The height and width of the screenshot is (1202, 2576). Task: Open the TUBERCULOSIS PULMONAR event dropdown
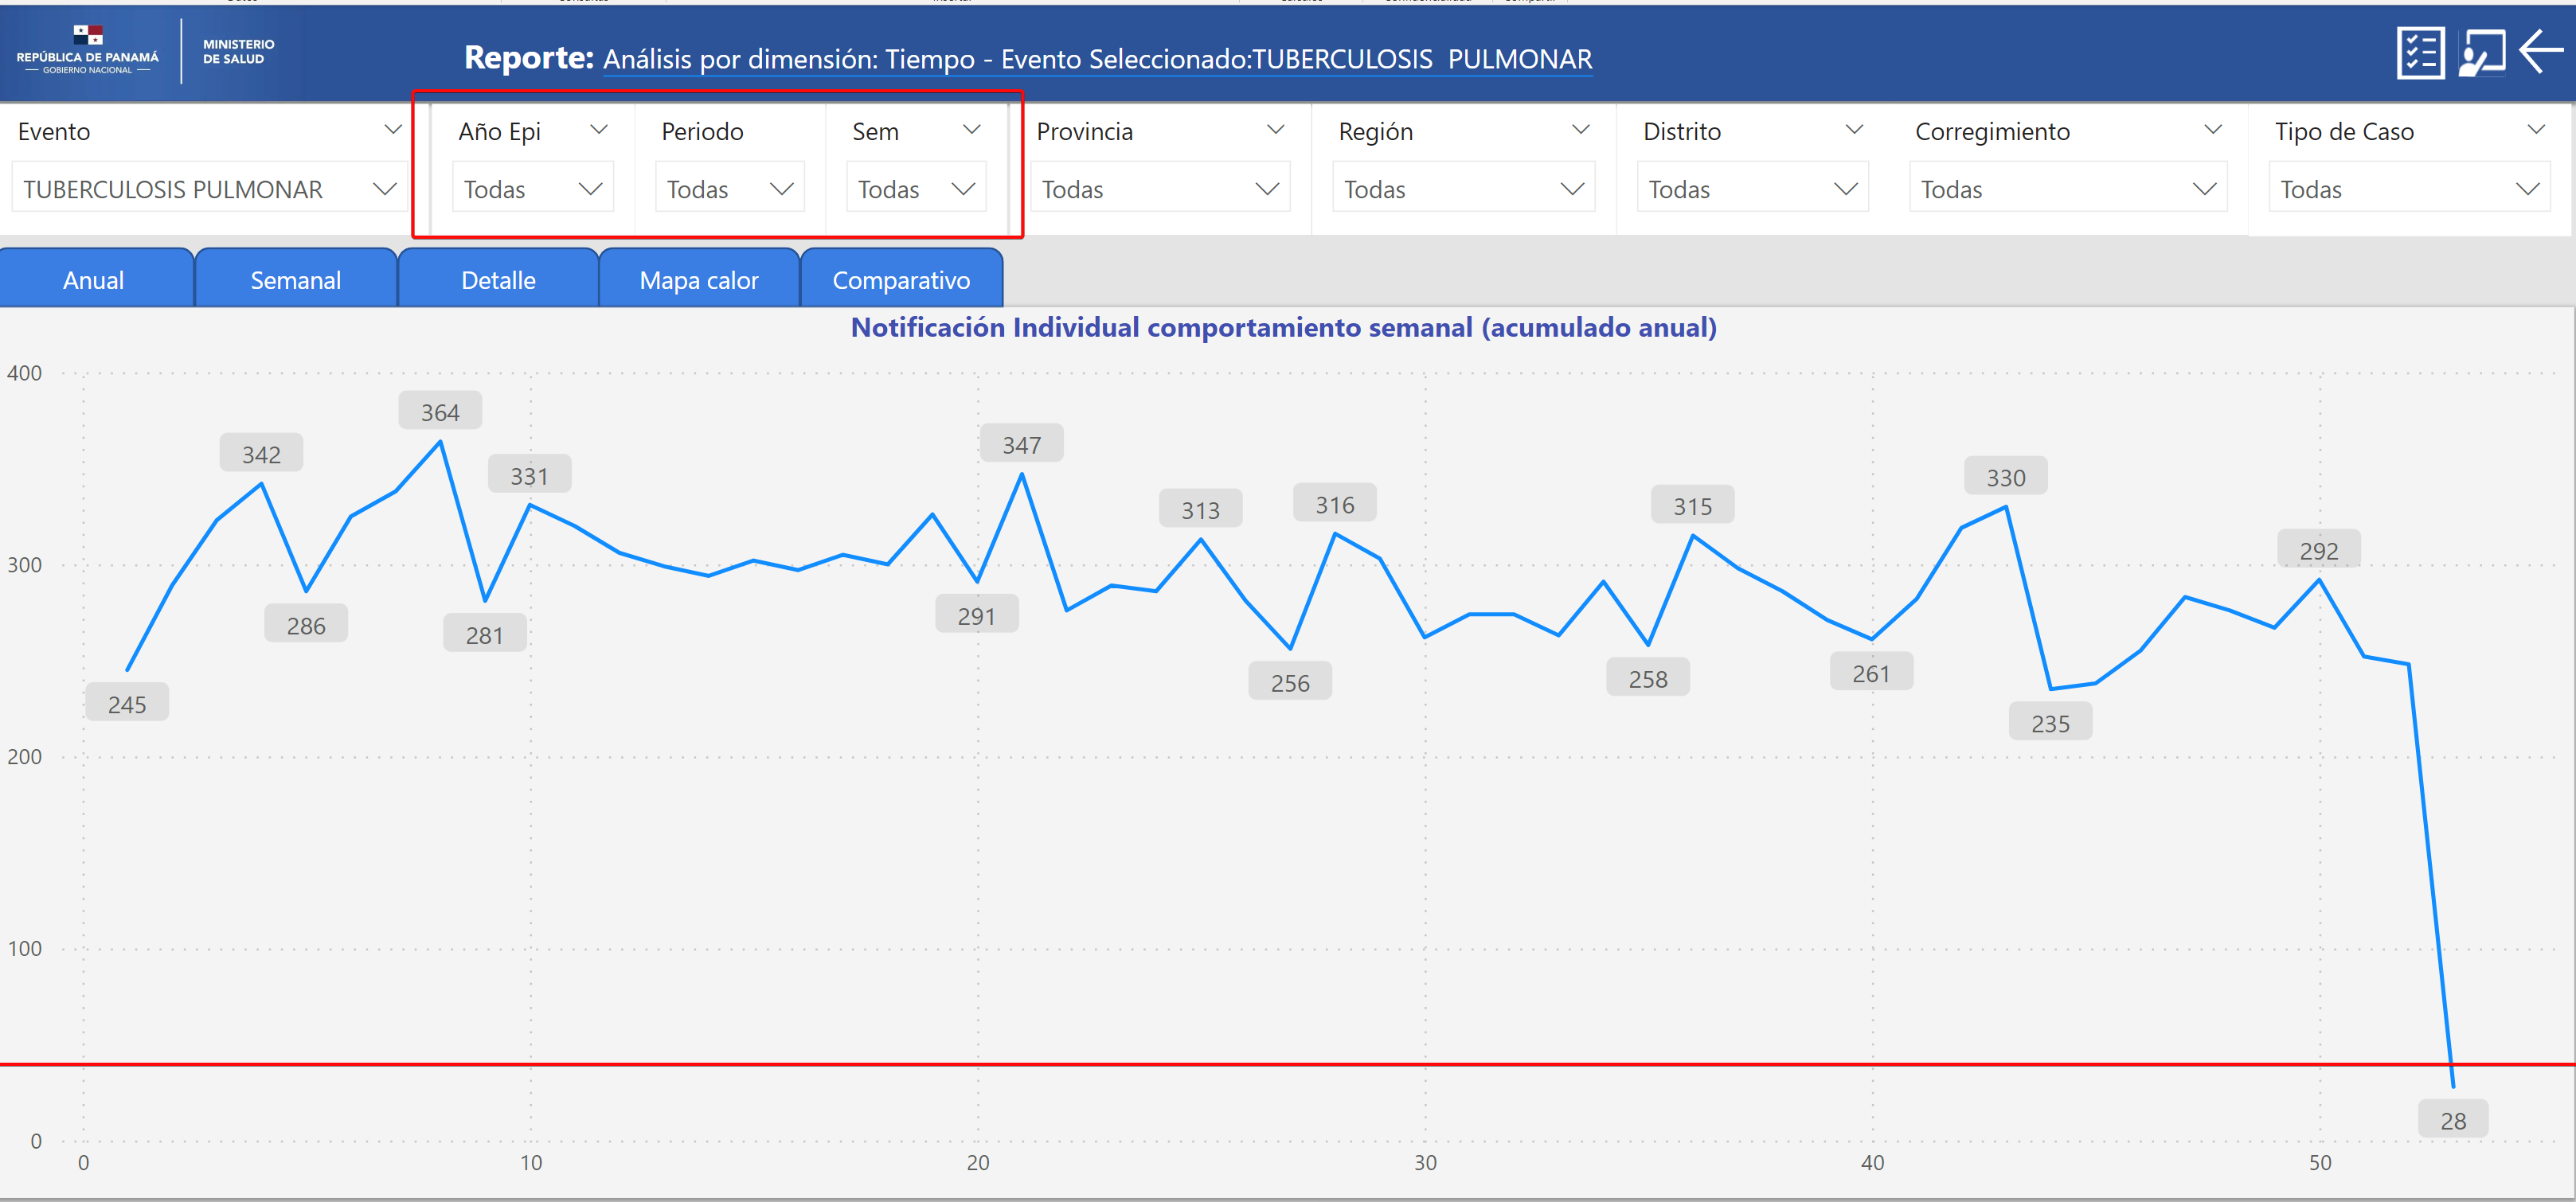point(209,189)
